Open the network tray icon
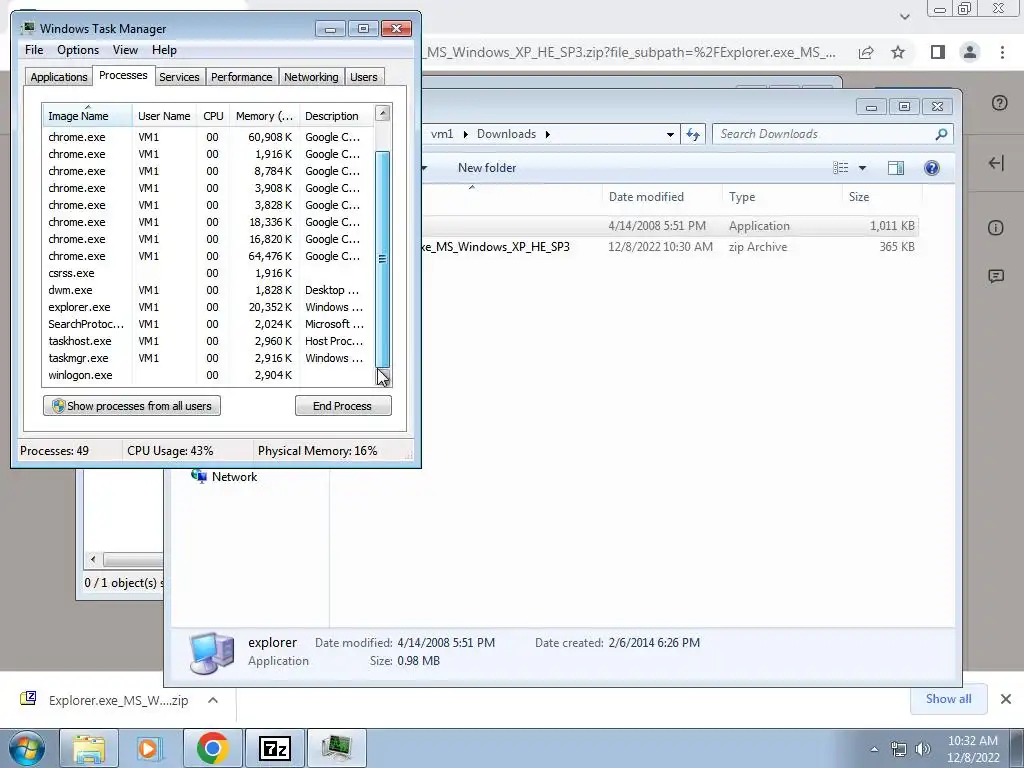 [x=899, y=749]
